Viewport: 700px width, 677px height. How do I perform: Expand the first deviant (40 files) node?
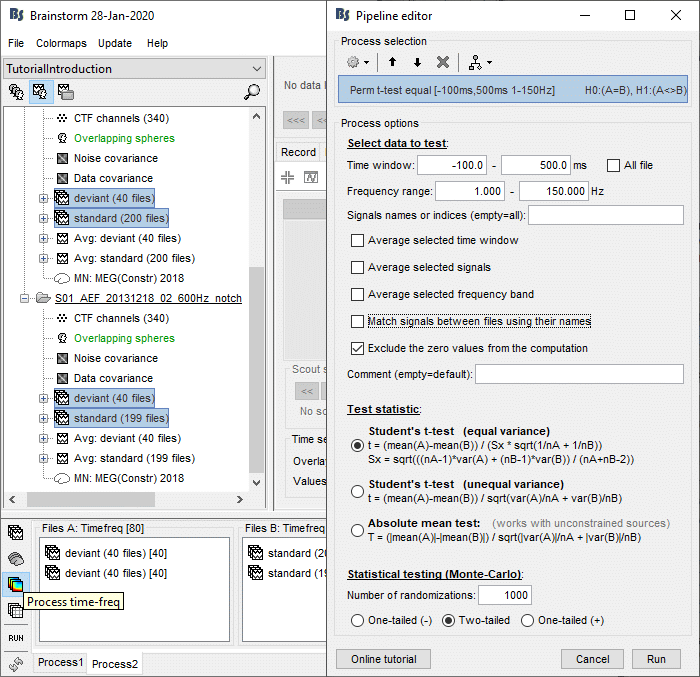[43, 198]
